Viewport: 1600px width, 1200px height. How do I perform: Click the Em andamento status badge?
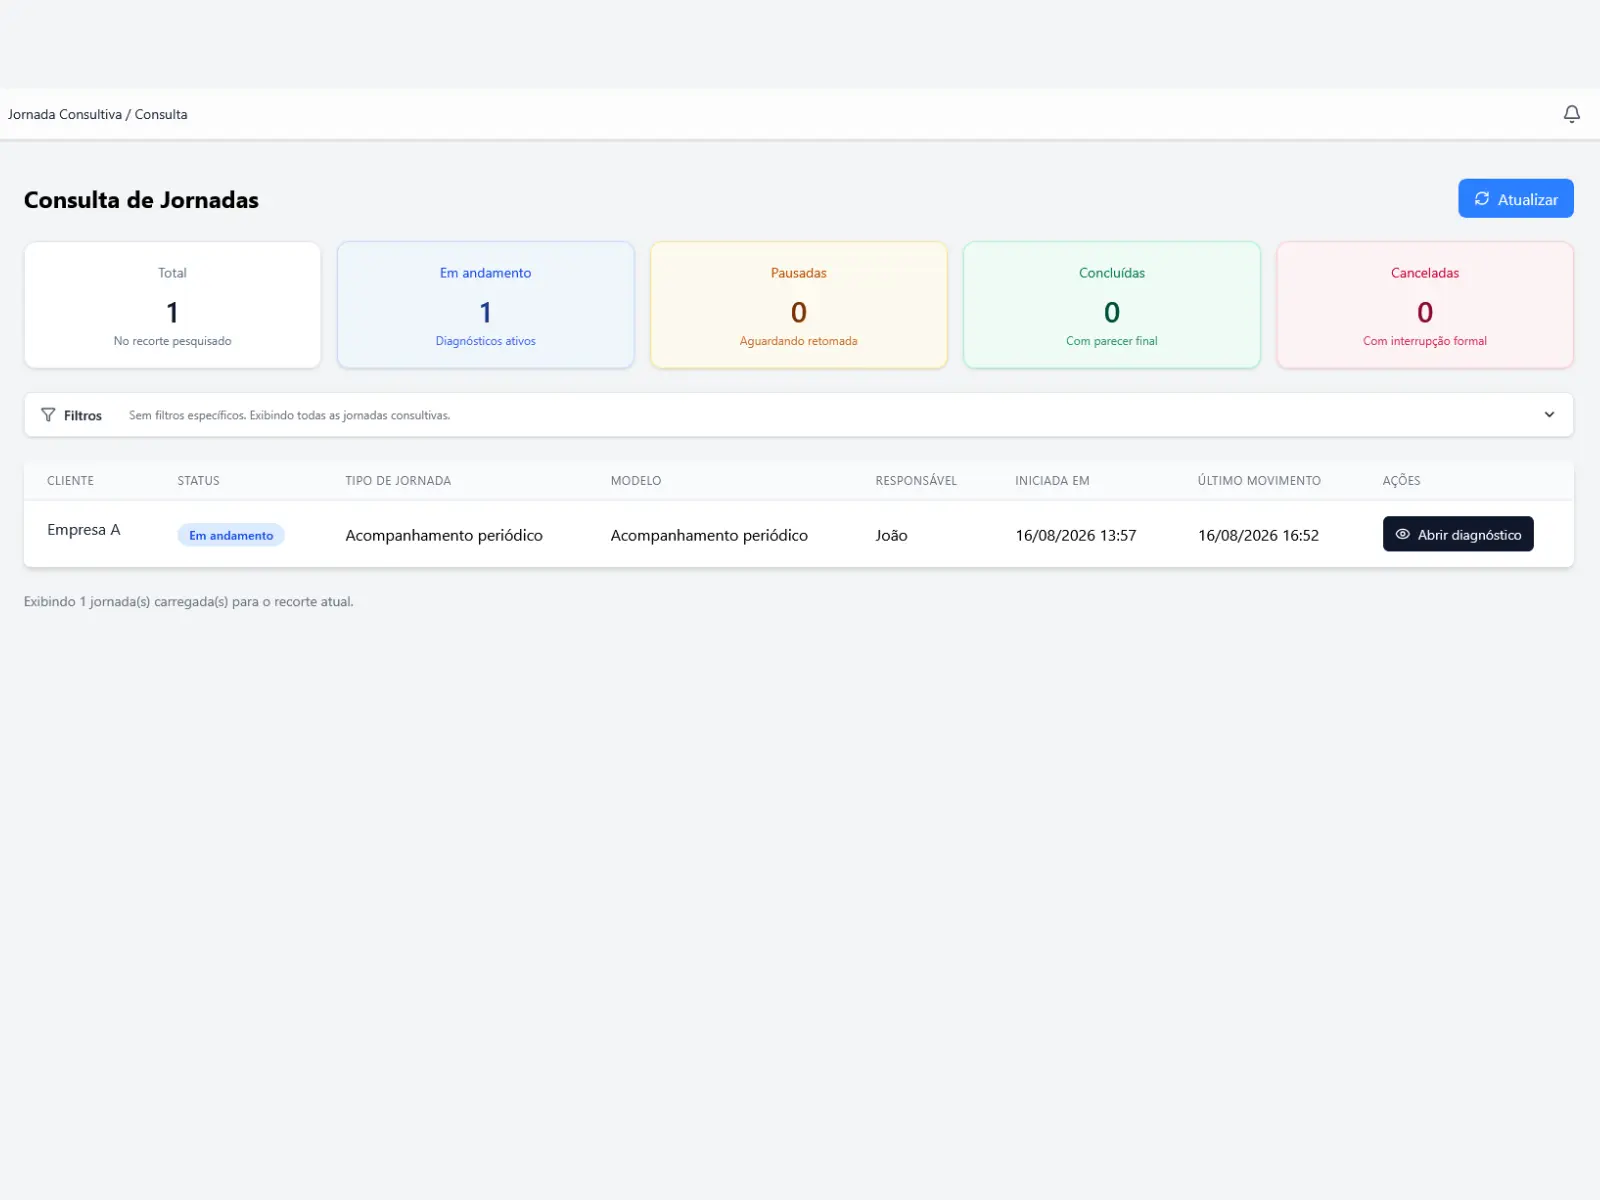click(x=231, y=535)
